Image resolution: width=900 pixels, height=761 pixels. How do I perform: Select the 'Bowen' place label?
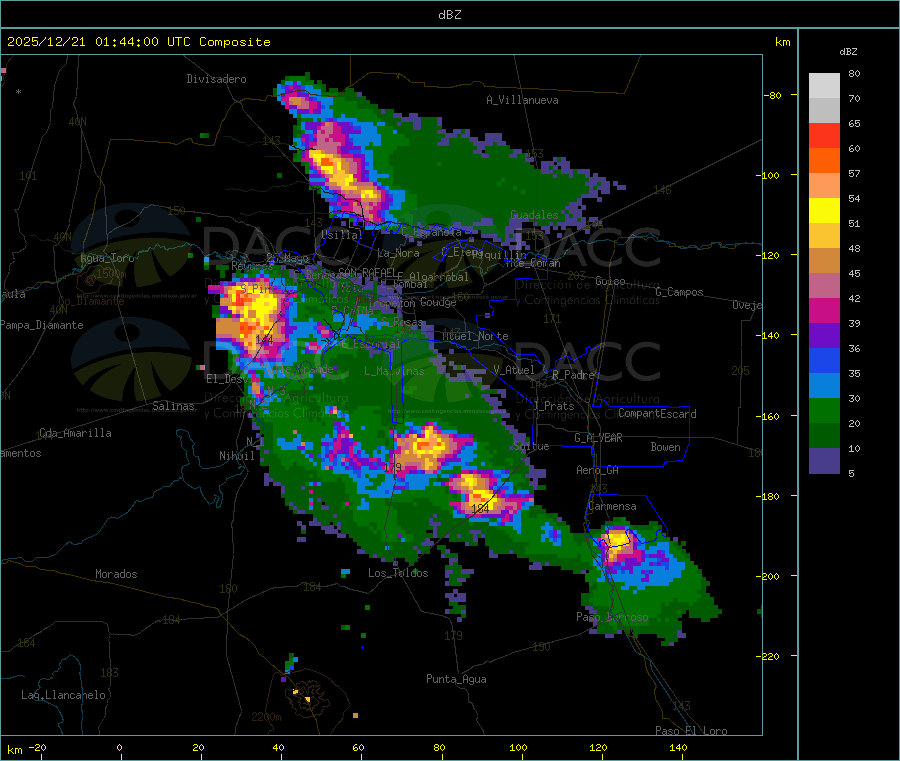point(665,447)
